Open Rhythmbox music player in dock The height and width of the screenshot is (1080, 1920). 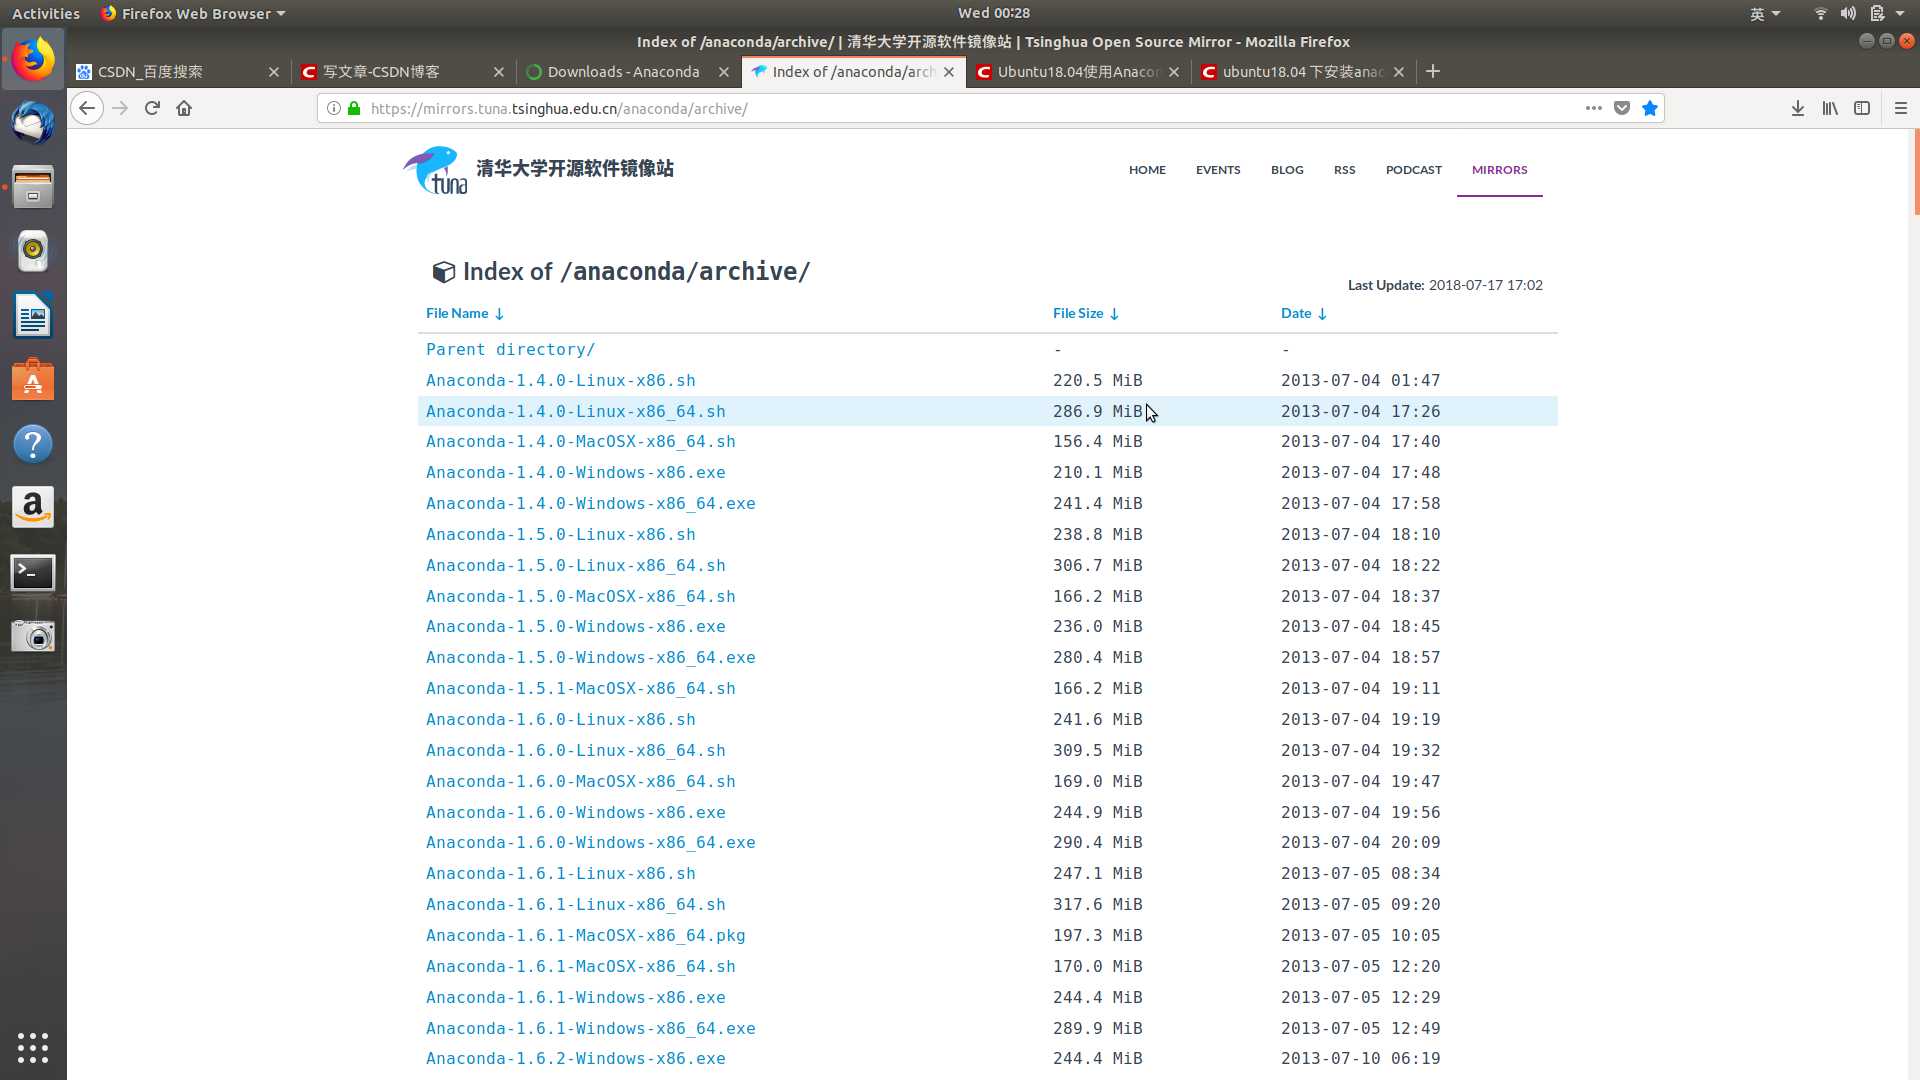pyautogui.click(x=33, y=251)
